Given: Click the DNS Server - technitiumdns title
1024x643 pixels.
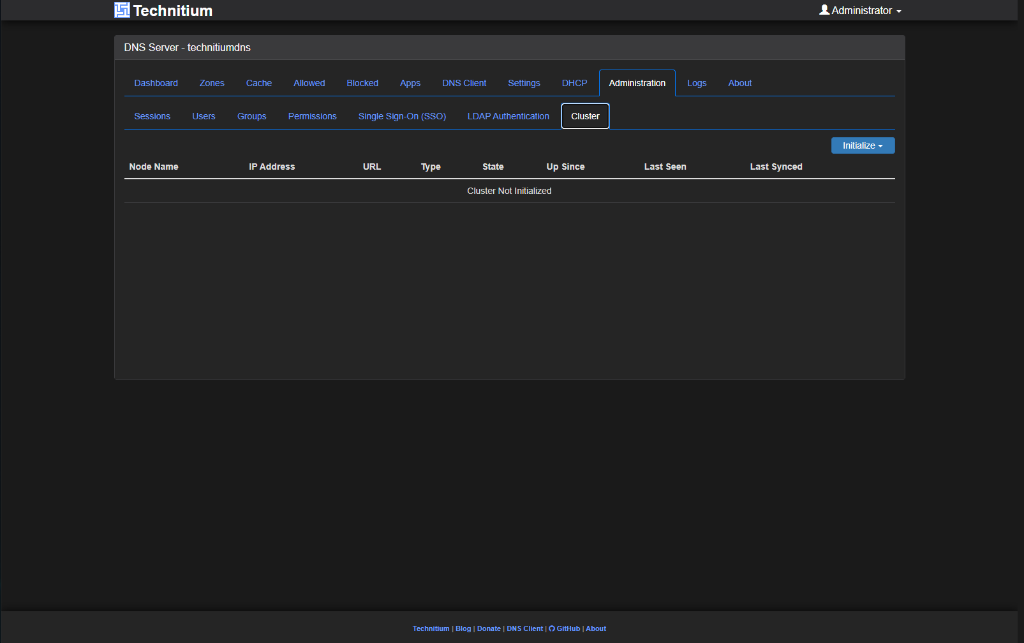Looking at the screenshot, I should pyautogui.click(x=187, y=48).
